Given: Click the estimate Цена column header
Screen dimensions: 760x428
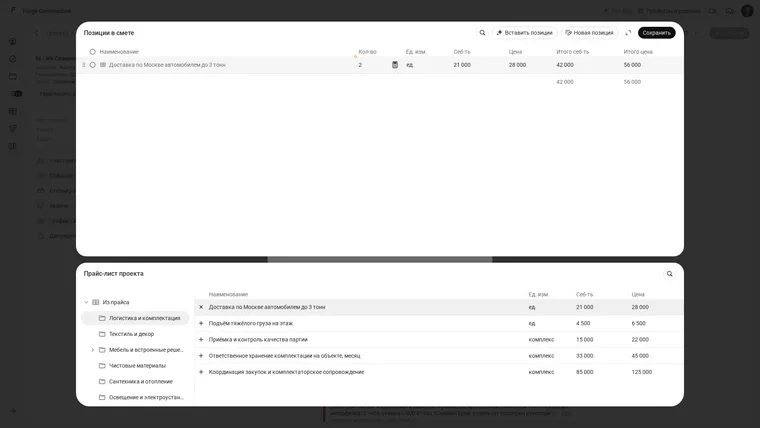Looking at the screenshot, I should click(x=515, y=52).
